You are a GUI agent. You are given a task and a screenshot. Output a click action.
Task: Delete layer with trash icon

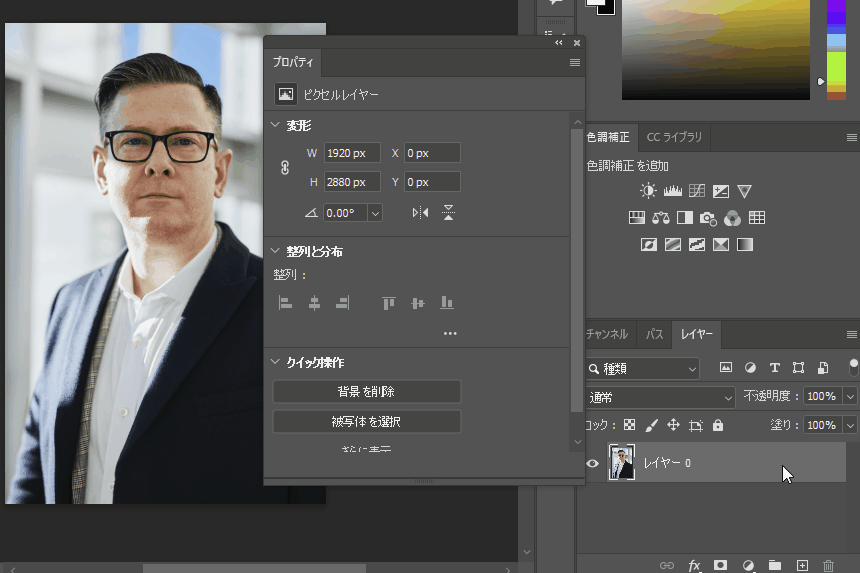click(829, 565)
